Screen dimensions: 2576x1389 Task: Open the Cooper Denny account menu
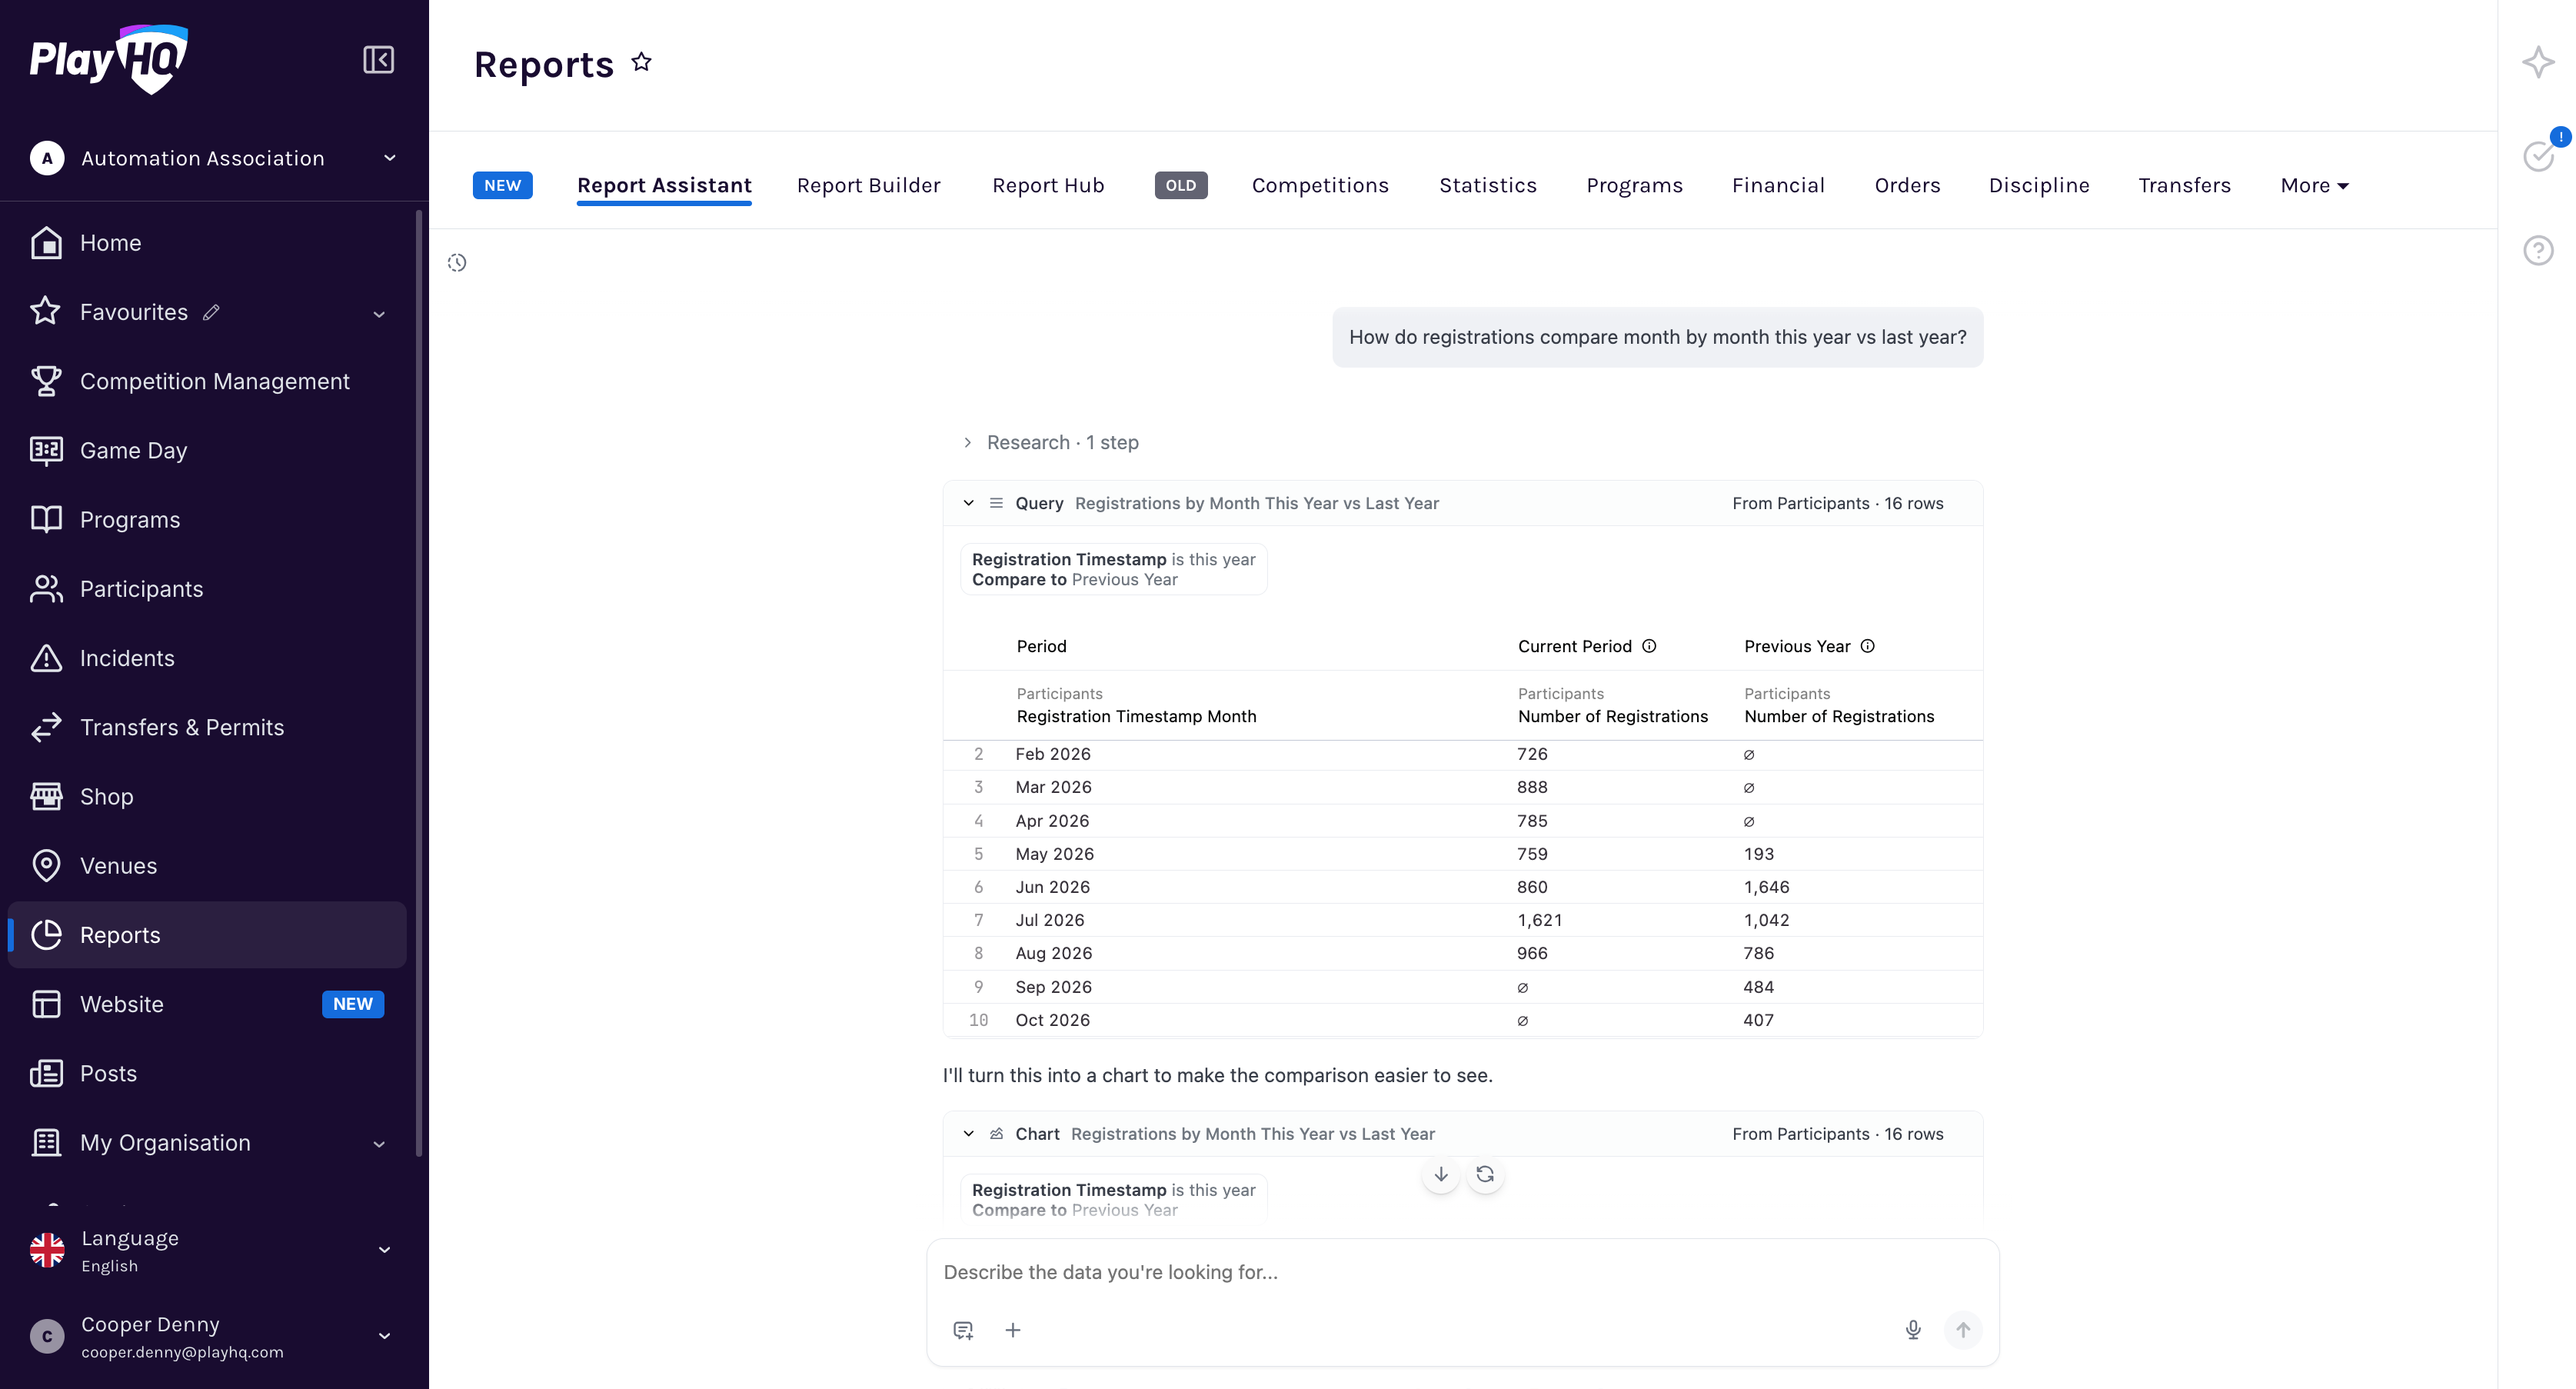coord(211,1336)
